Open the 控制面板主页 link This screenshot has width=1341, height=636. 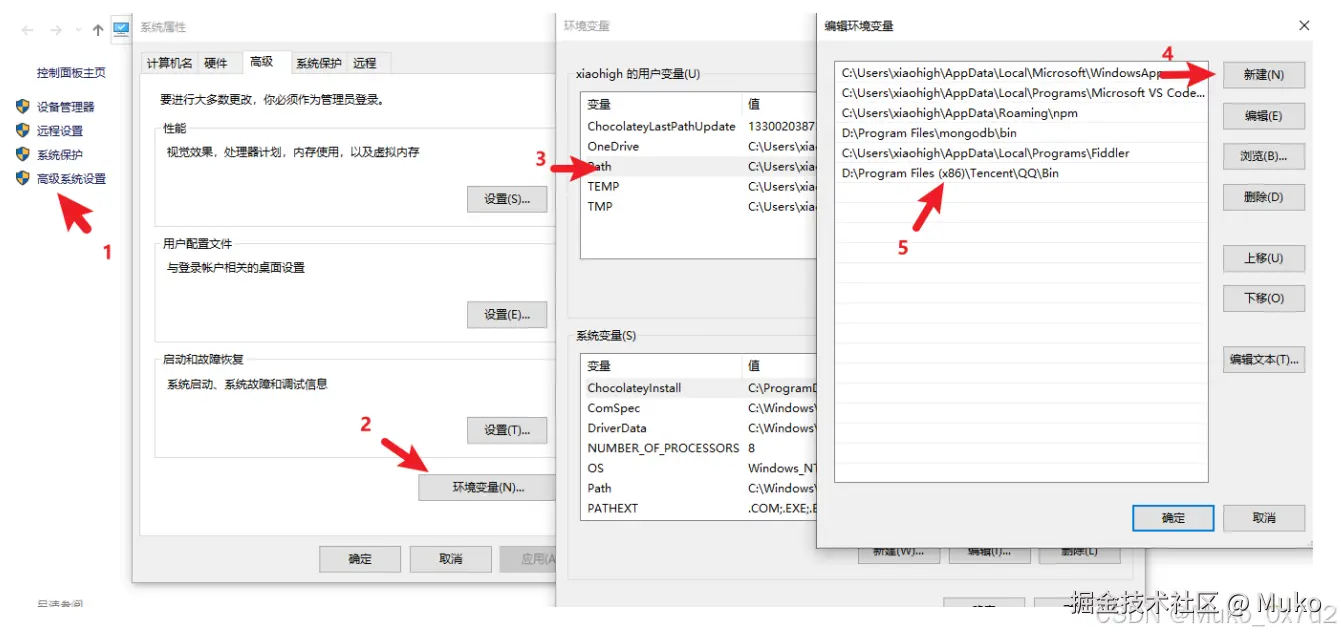click(71, 73)
